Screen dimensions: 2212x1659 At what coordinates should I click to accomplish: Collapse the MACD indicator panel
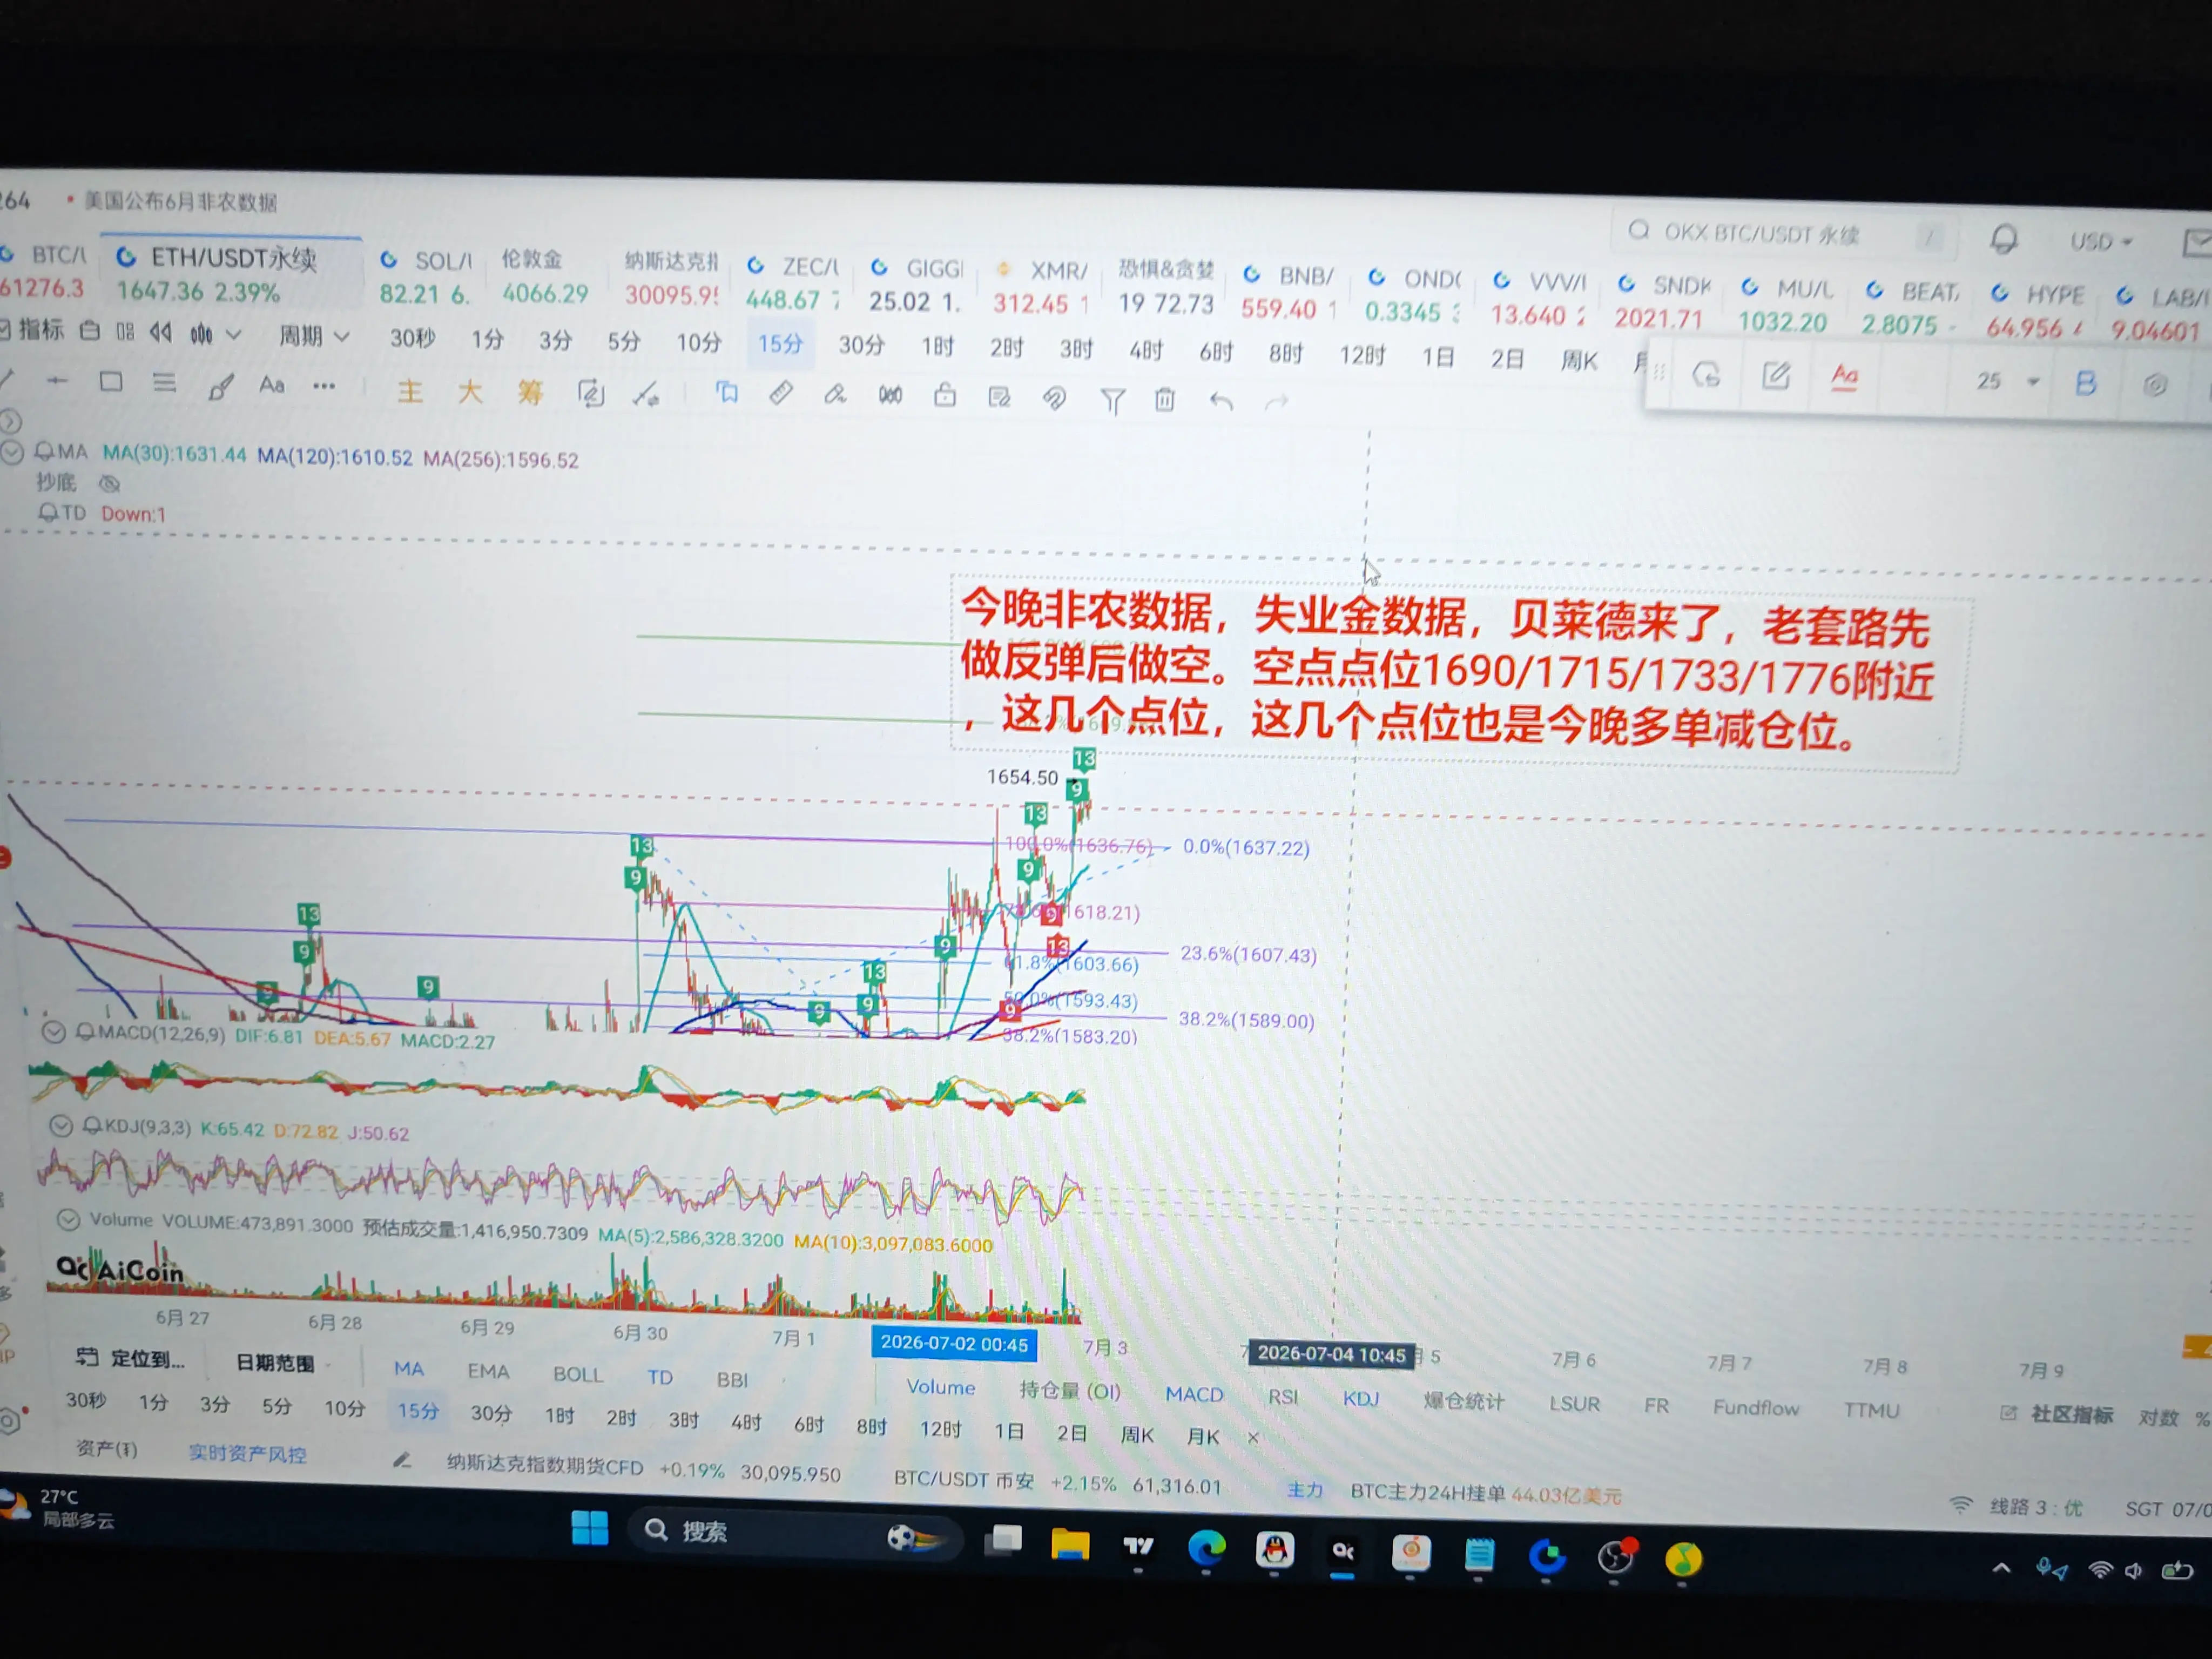coord(54,1031)
